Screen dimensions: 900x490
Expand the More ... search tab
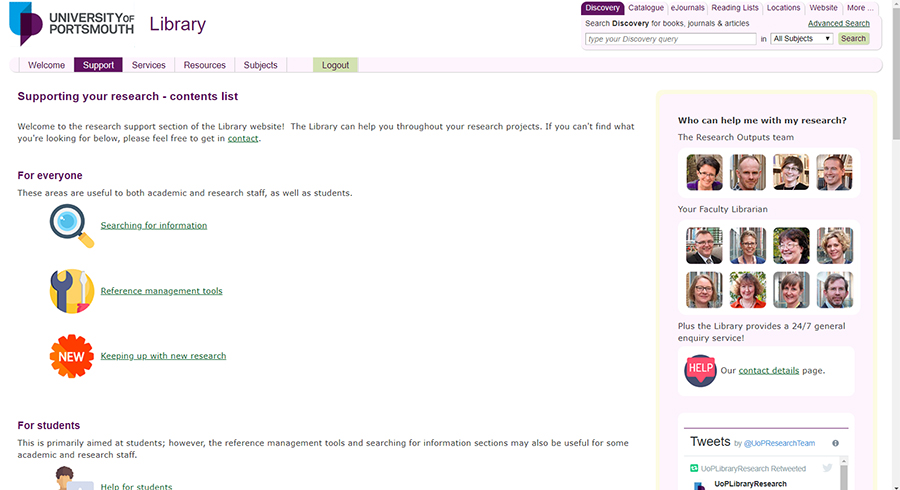coord(860,8)
